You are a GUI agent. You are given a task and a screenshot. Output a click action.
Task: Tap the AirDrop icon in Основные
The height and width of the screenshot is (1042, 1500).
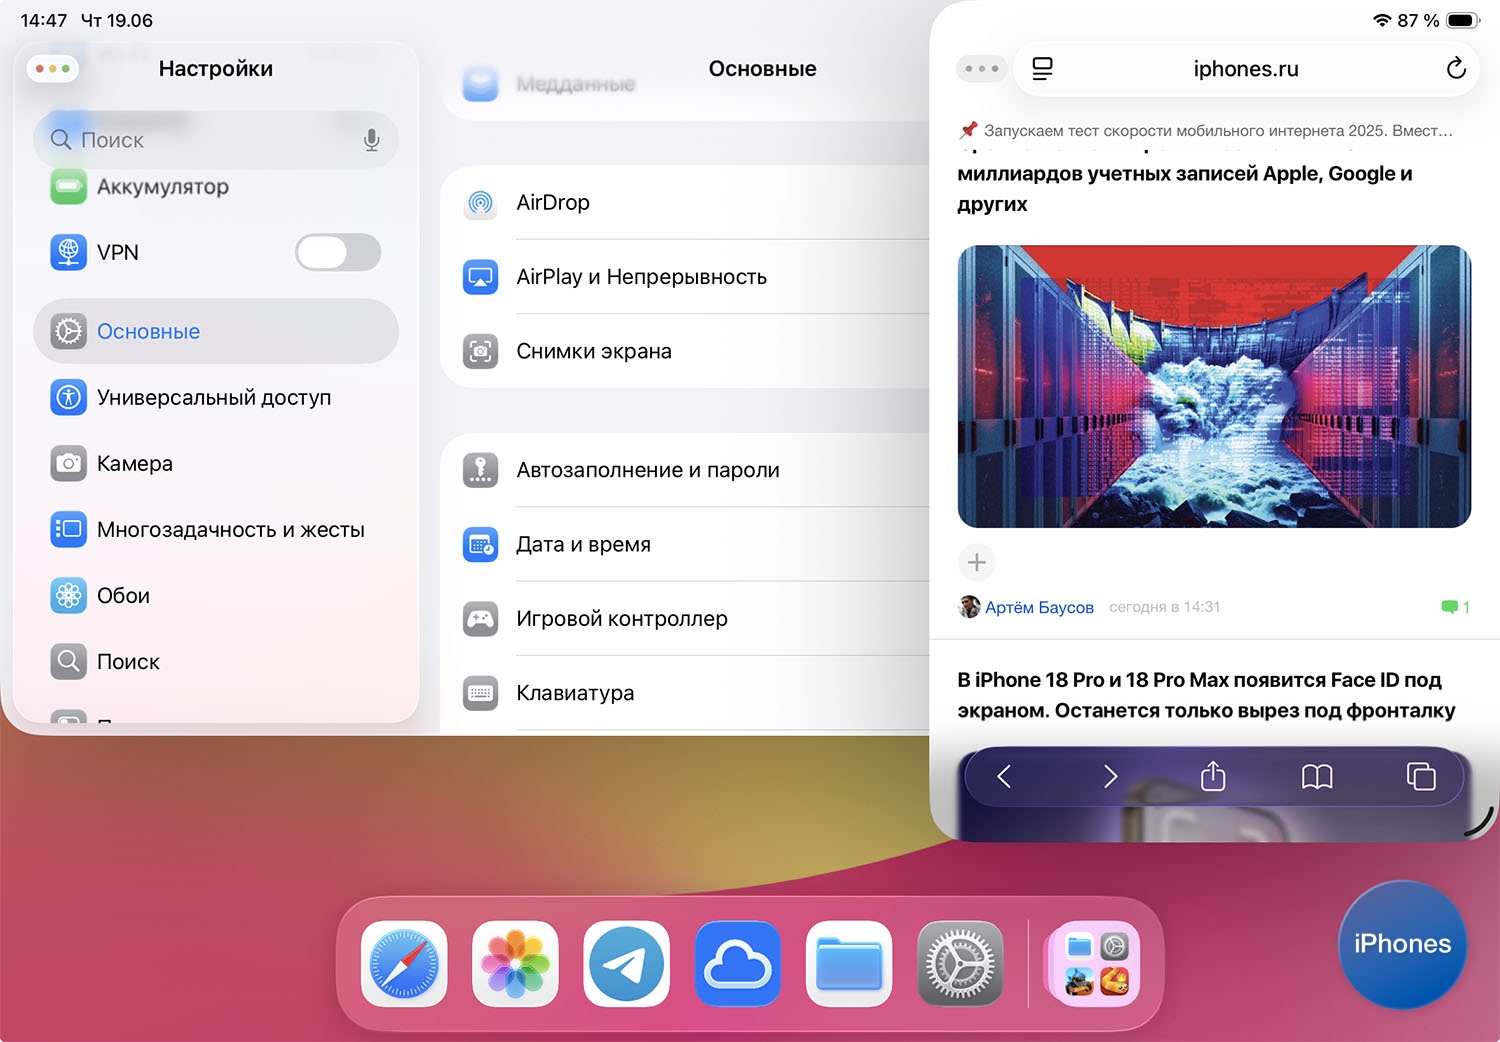tap(481, 203)
